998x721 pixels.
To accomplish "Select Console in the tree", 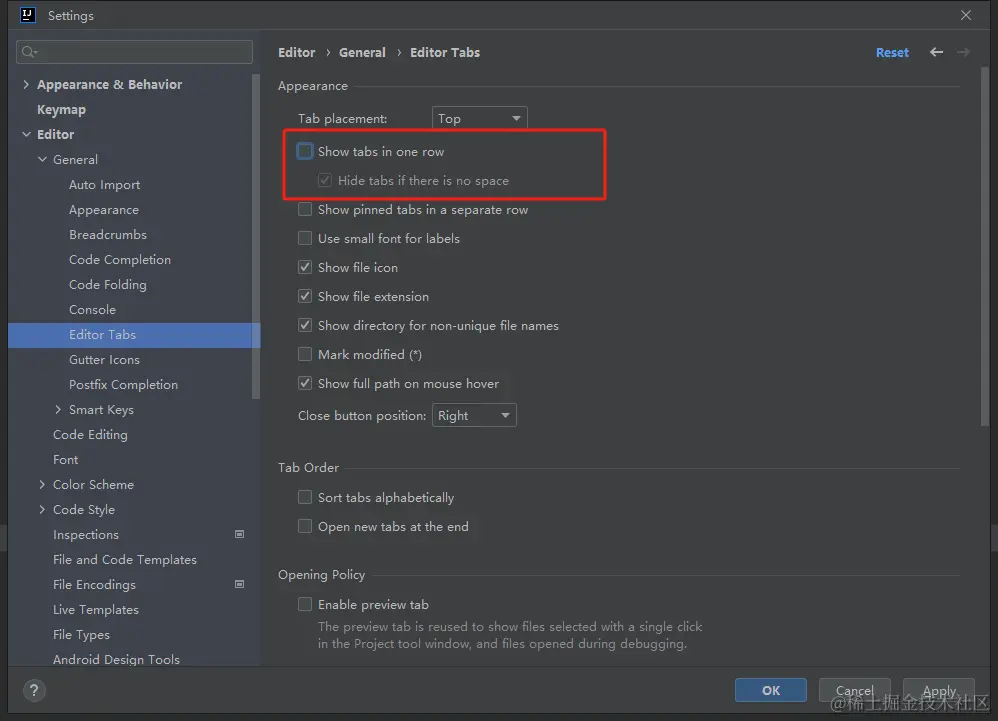I will click(x=92, y=309).
